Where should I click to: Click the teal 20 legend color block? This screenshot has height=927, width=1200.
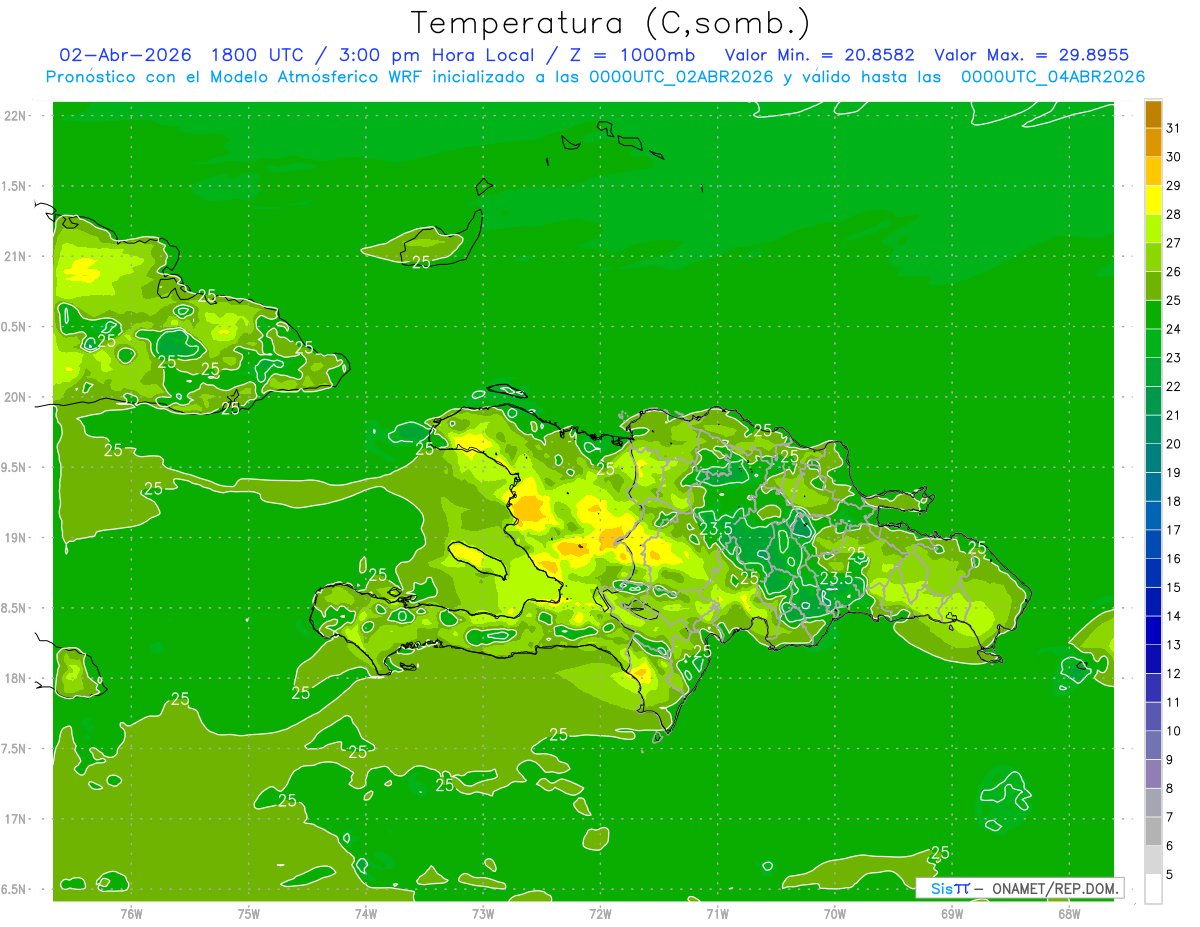tap(1153, 430)
